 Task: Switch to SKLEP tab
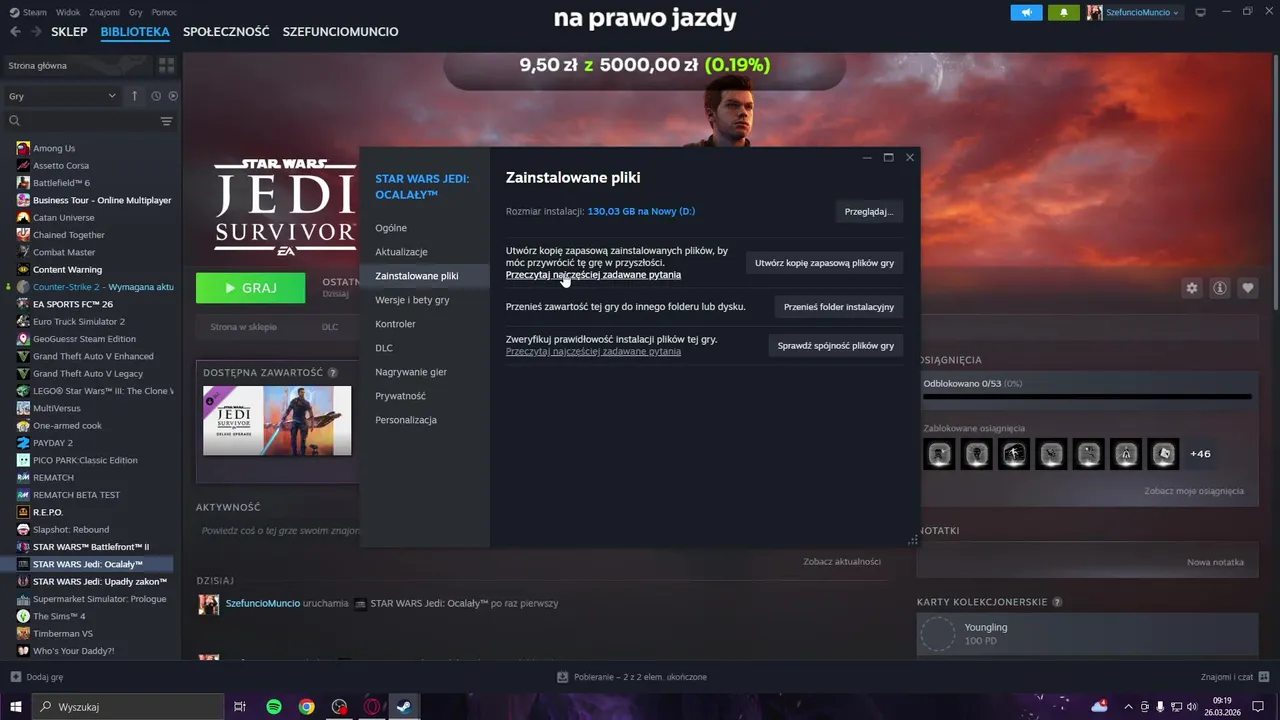69,32
